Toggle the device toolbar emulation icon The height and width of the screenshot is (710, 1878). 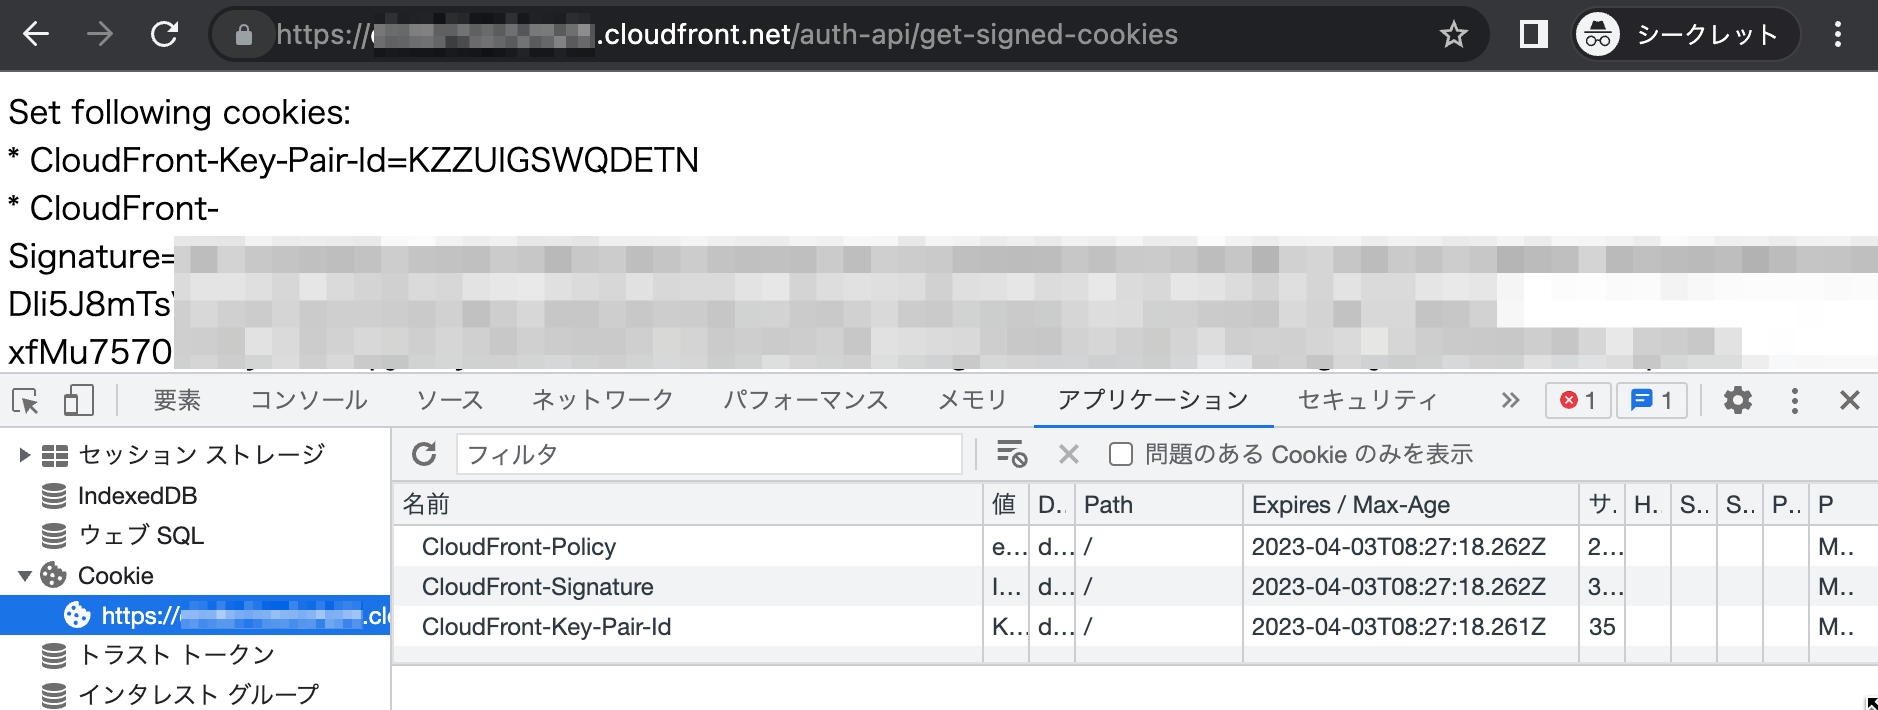78,400
